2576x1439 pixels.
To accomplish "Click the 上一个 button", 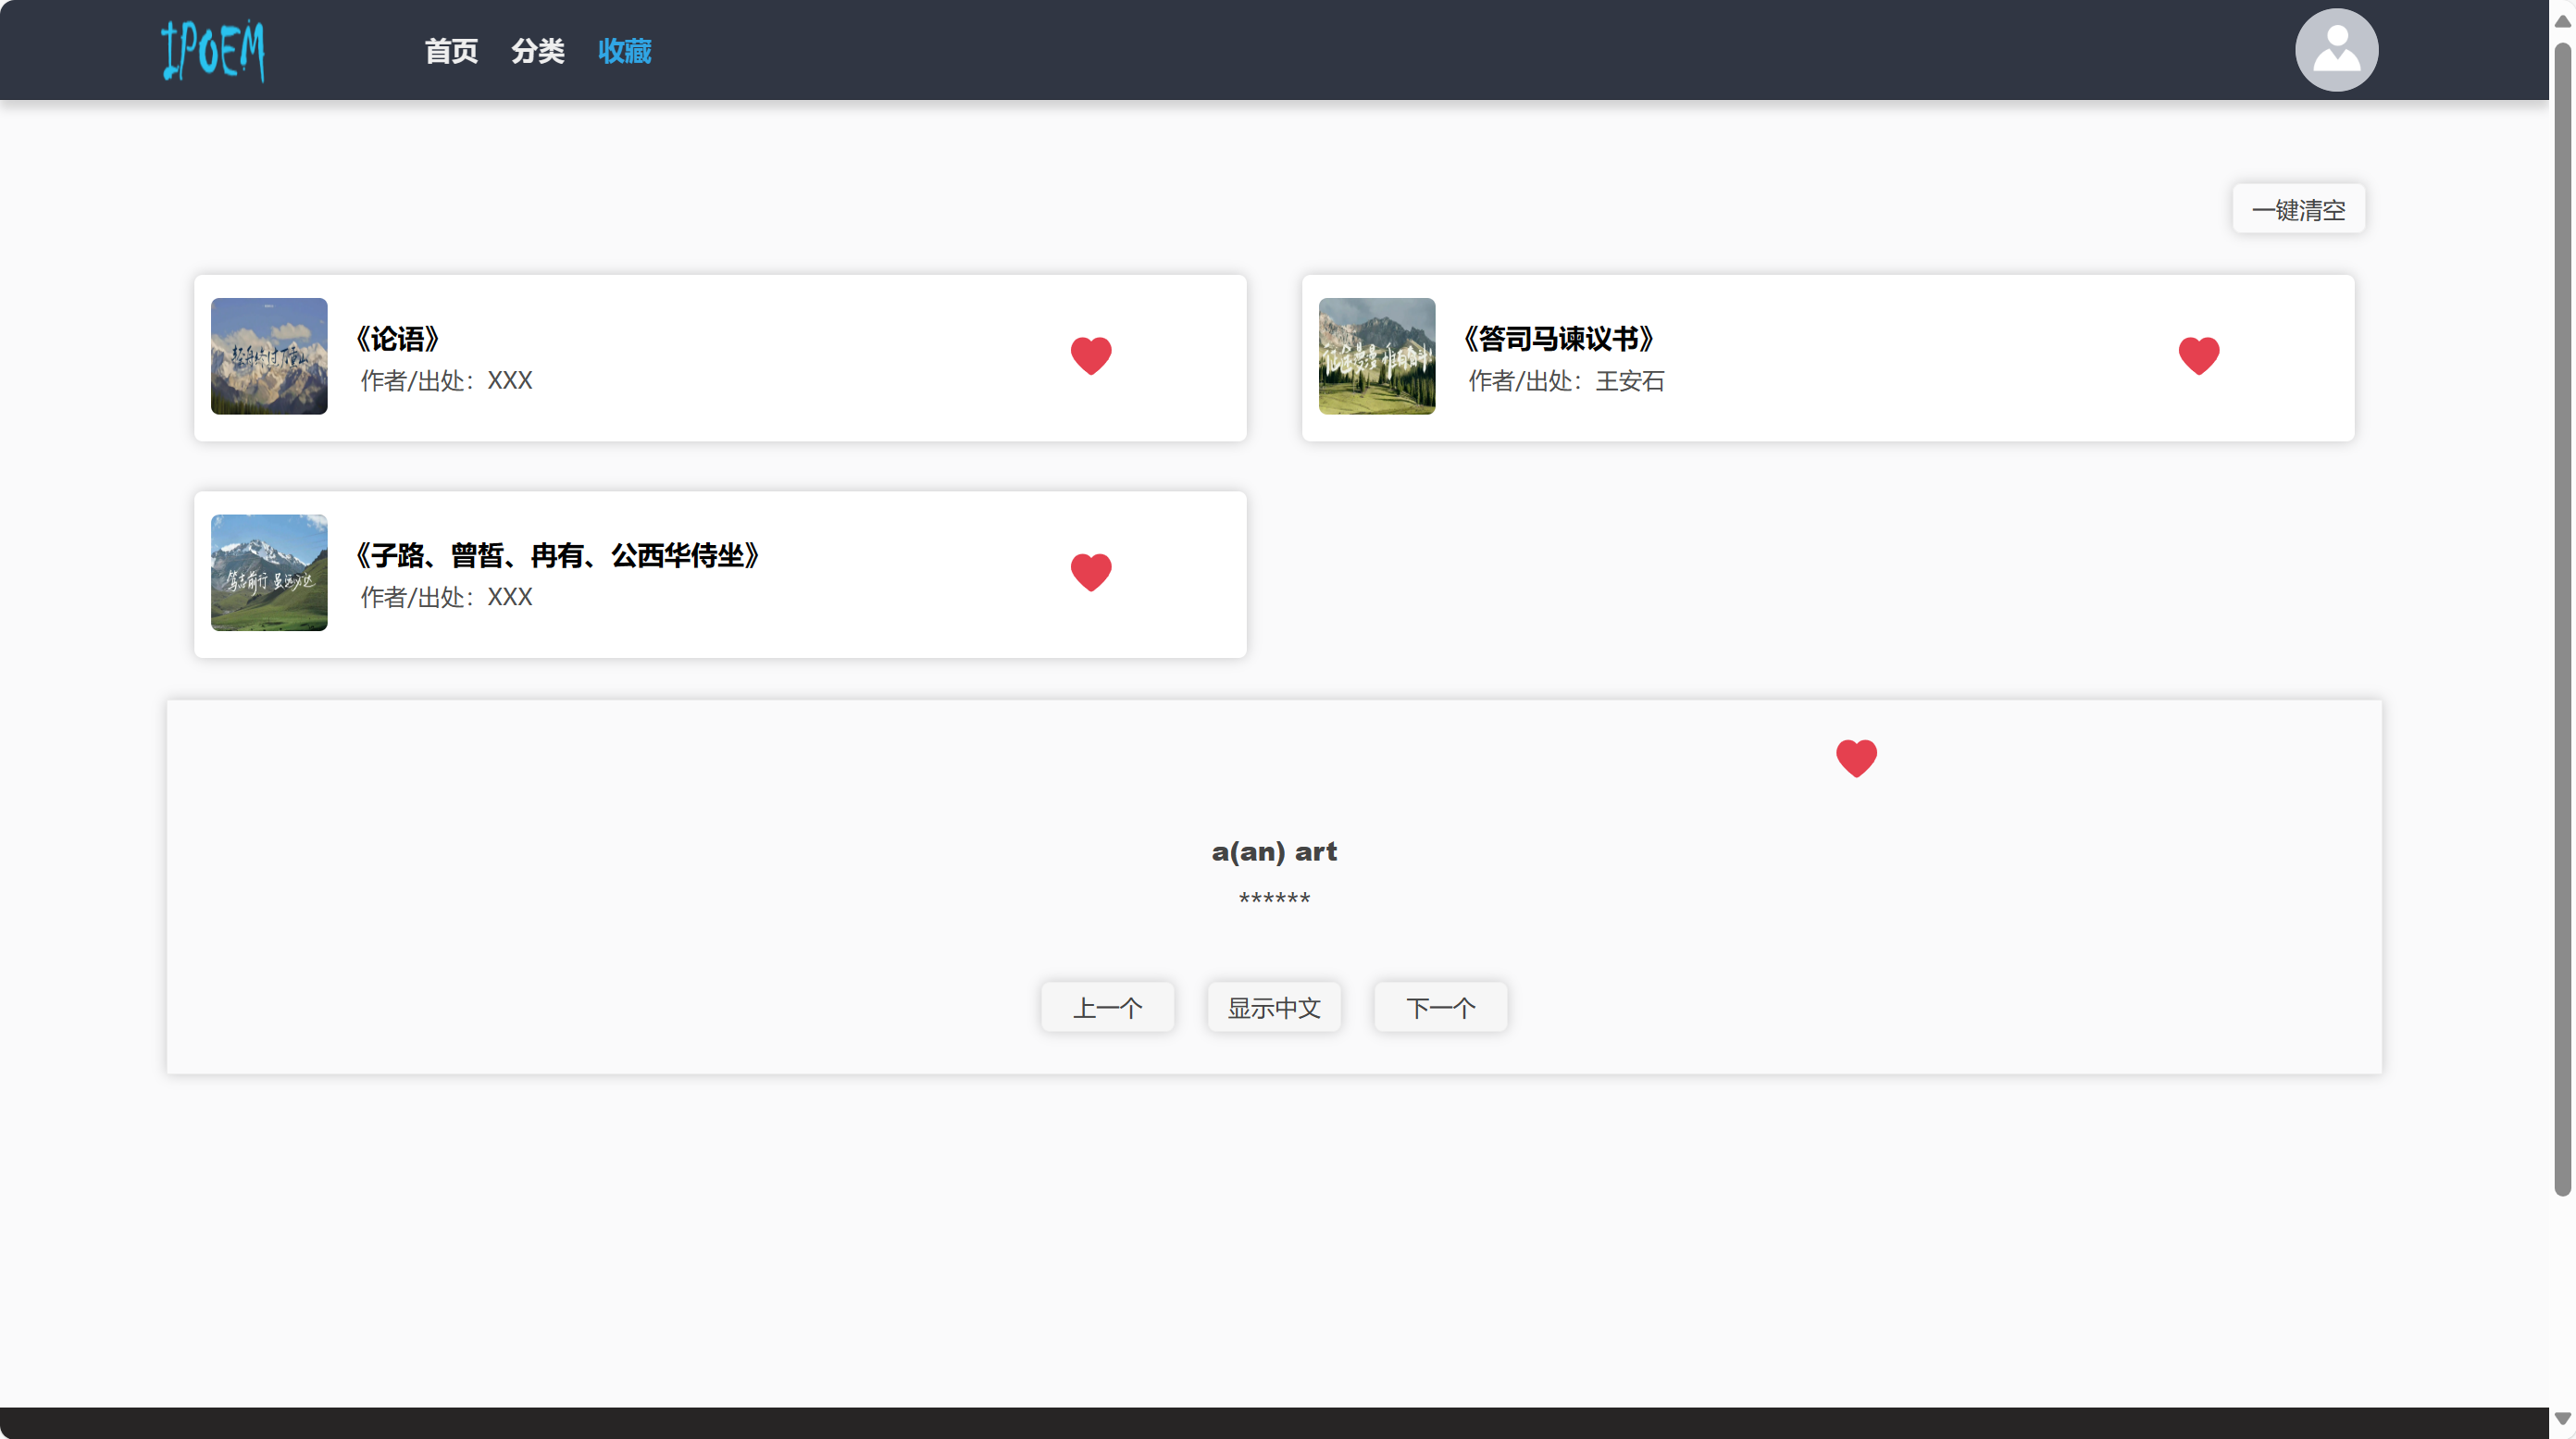I will [1106, 1007].
